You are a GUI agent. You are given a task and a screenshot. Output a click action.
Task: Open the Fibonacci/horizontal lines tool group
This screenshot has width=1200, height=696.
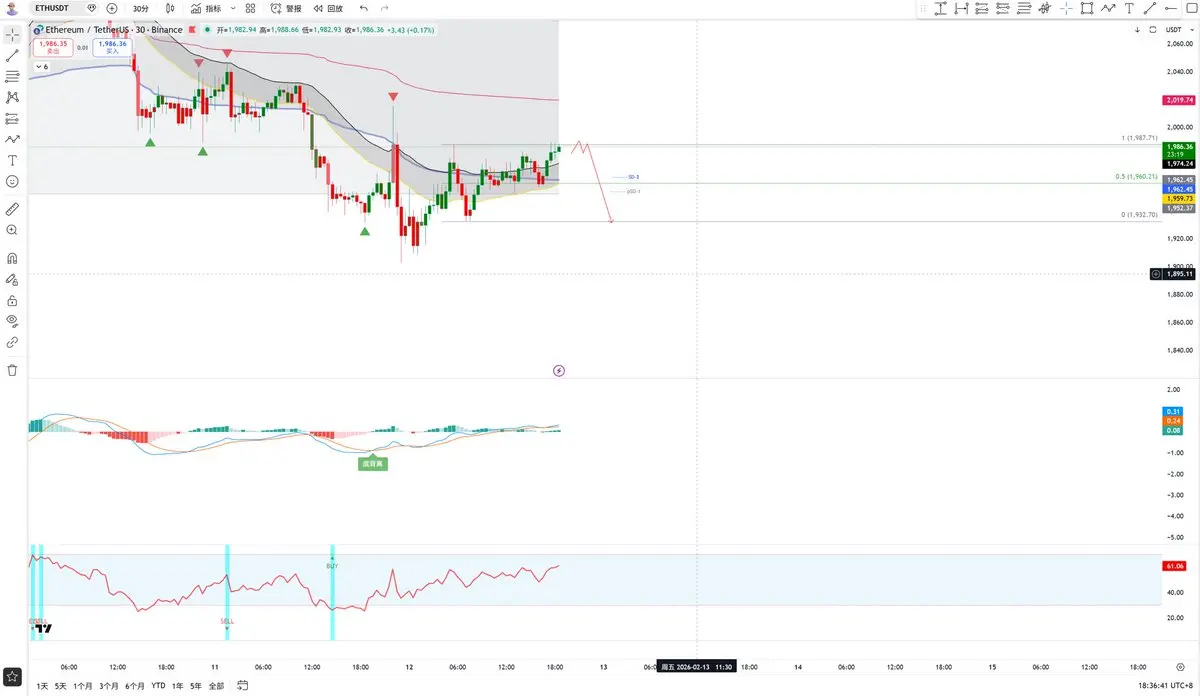[12, 76]
